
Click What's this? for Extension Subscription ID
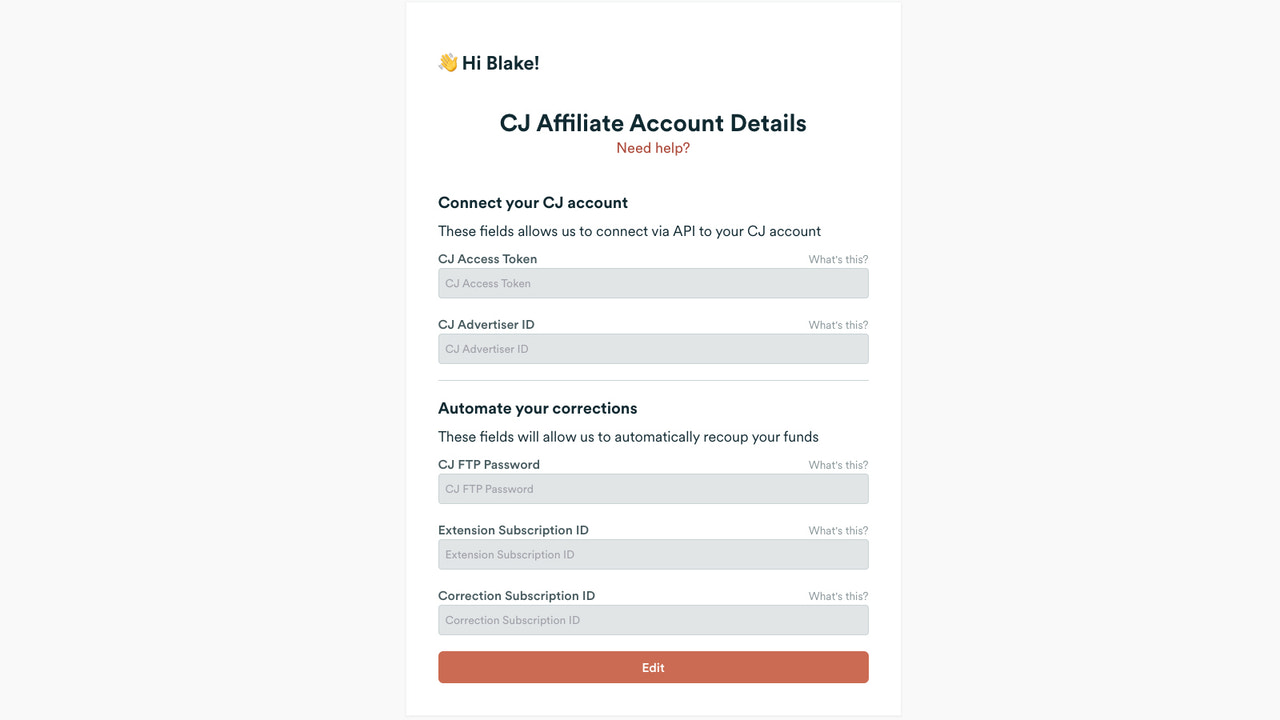[838, 530]
